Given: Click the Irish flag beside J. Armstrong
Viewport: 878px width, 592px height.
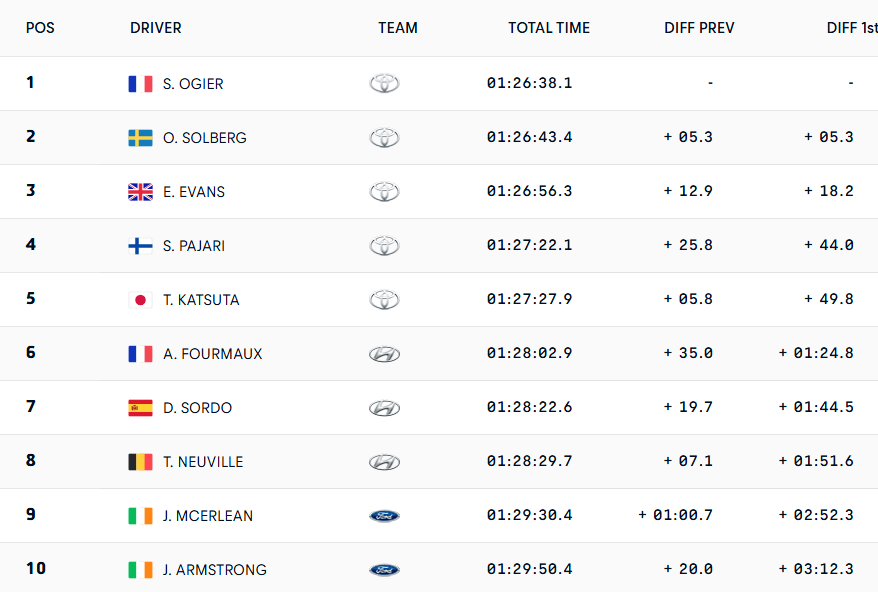Looking at the screenshot, I should point(140,570).
